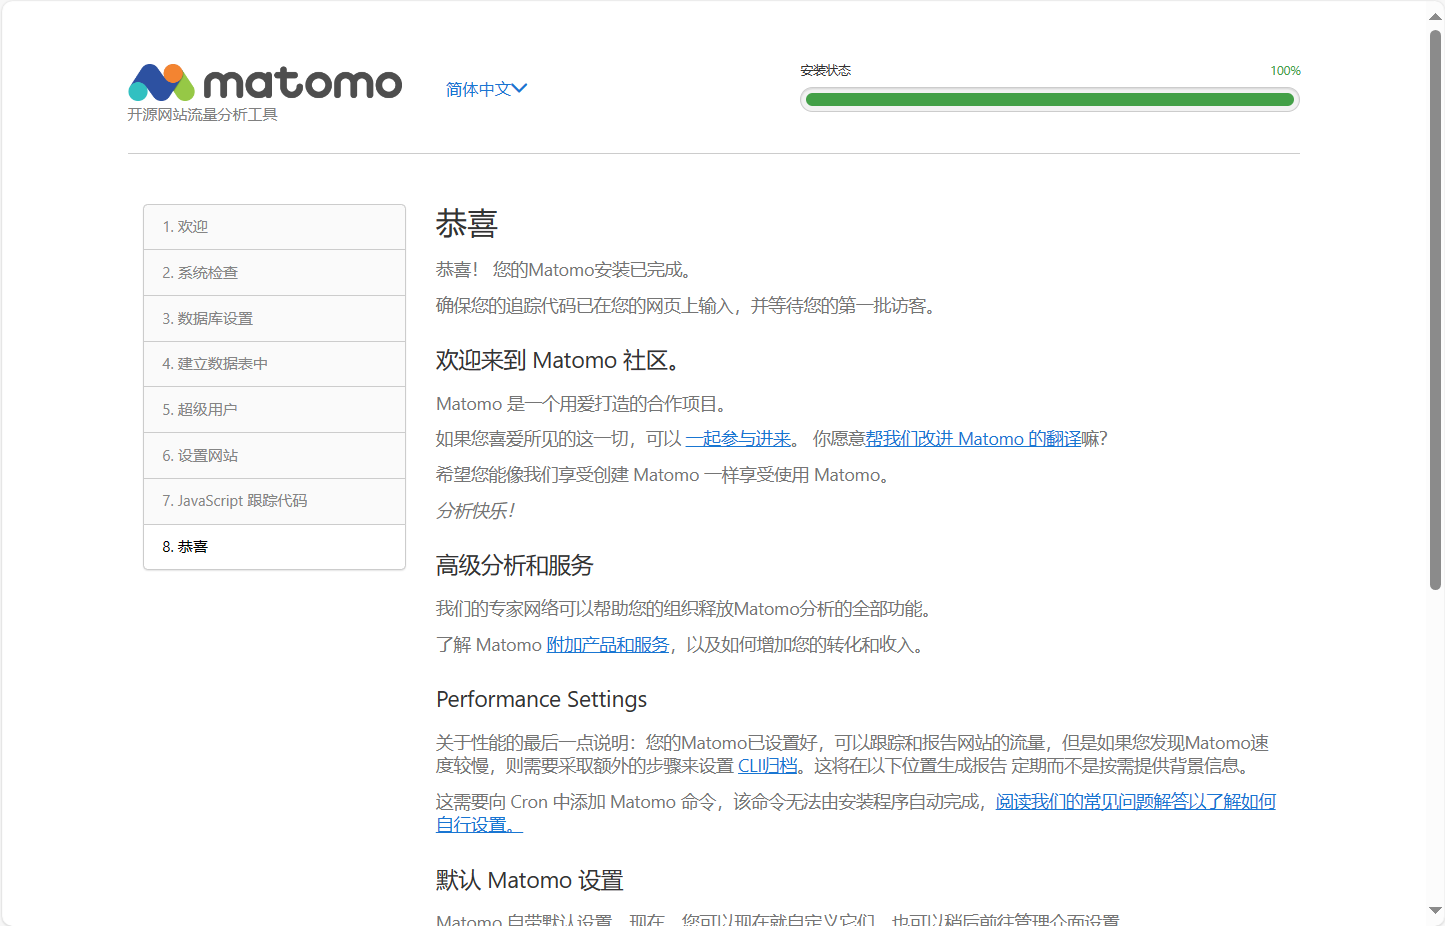Click the scrollbar up arrow
This screenshot has height=926, width=1445.
[1436, 17]
